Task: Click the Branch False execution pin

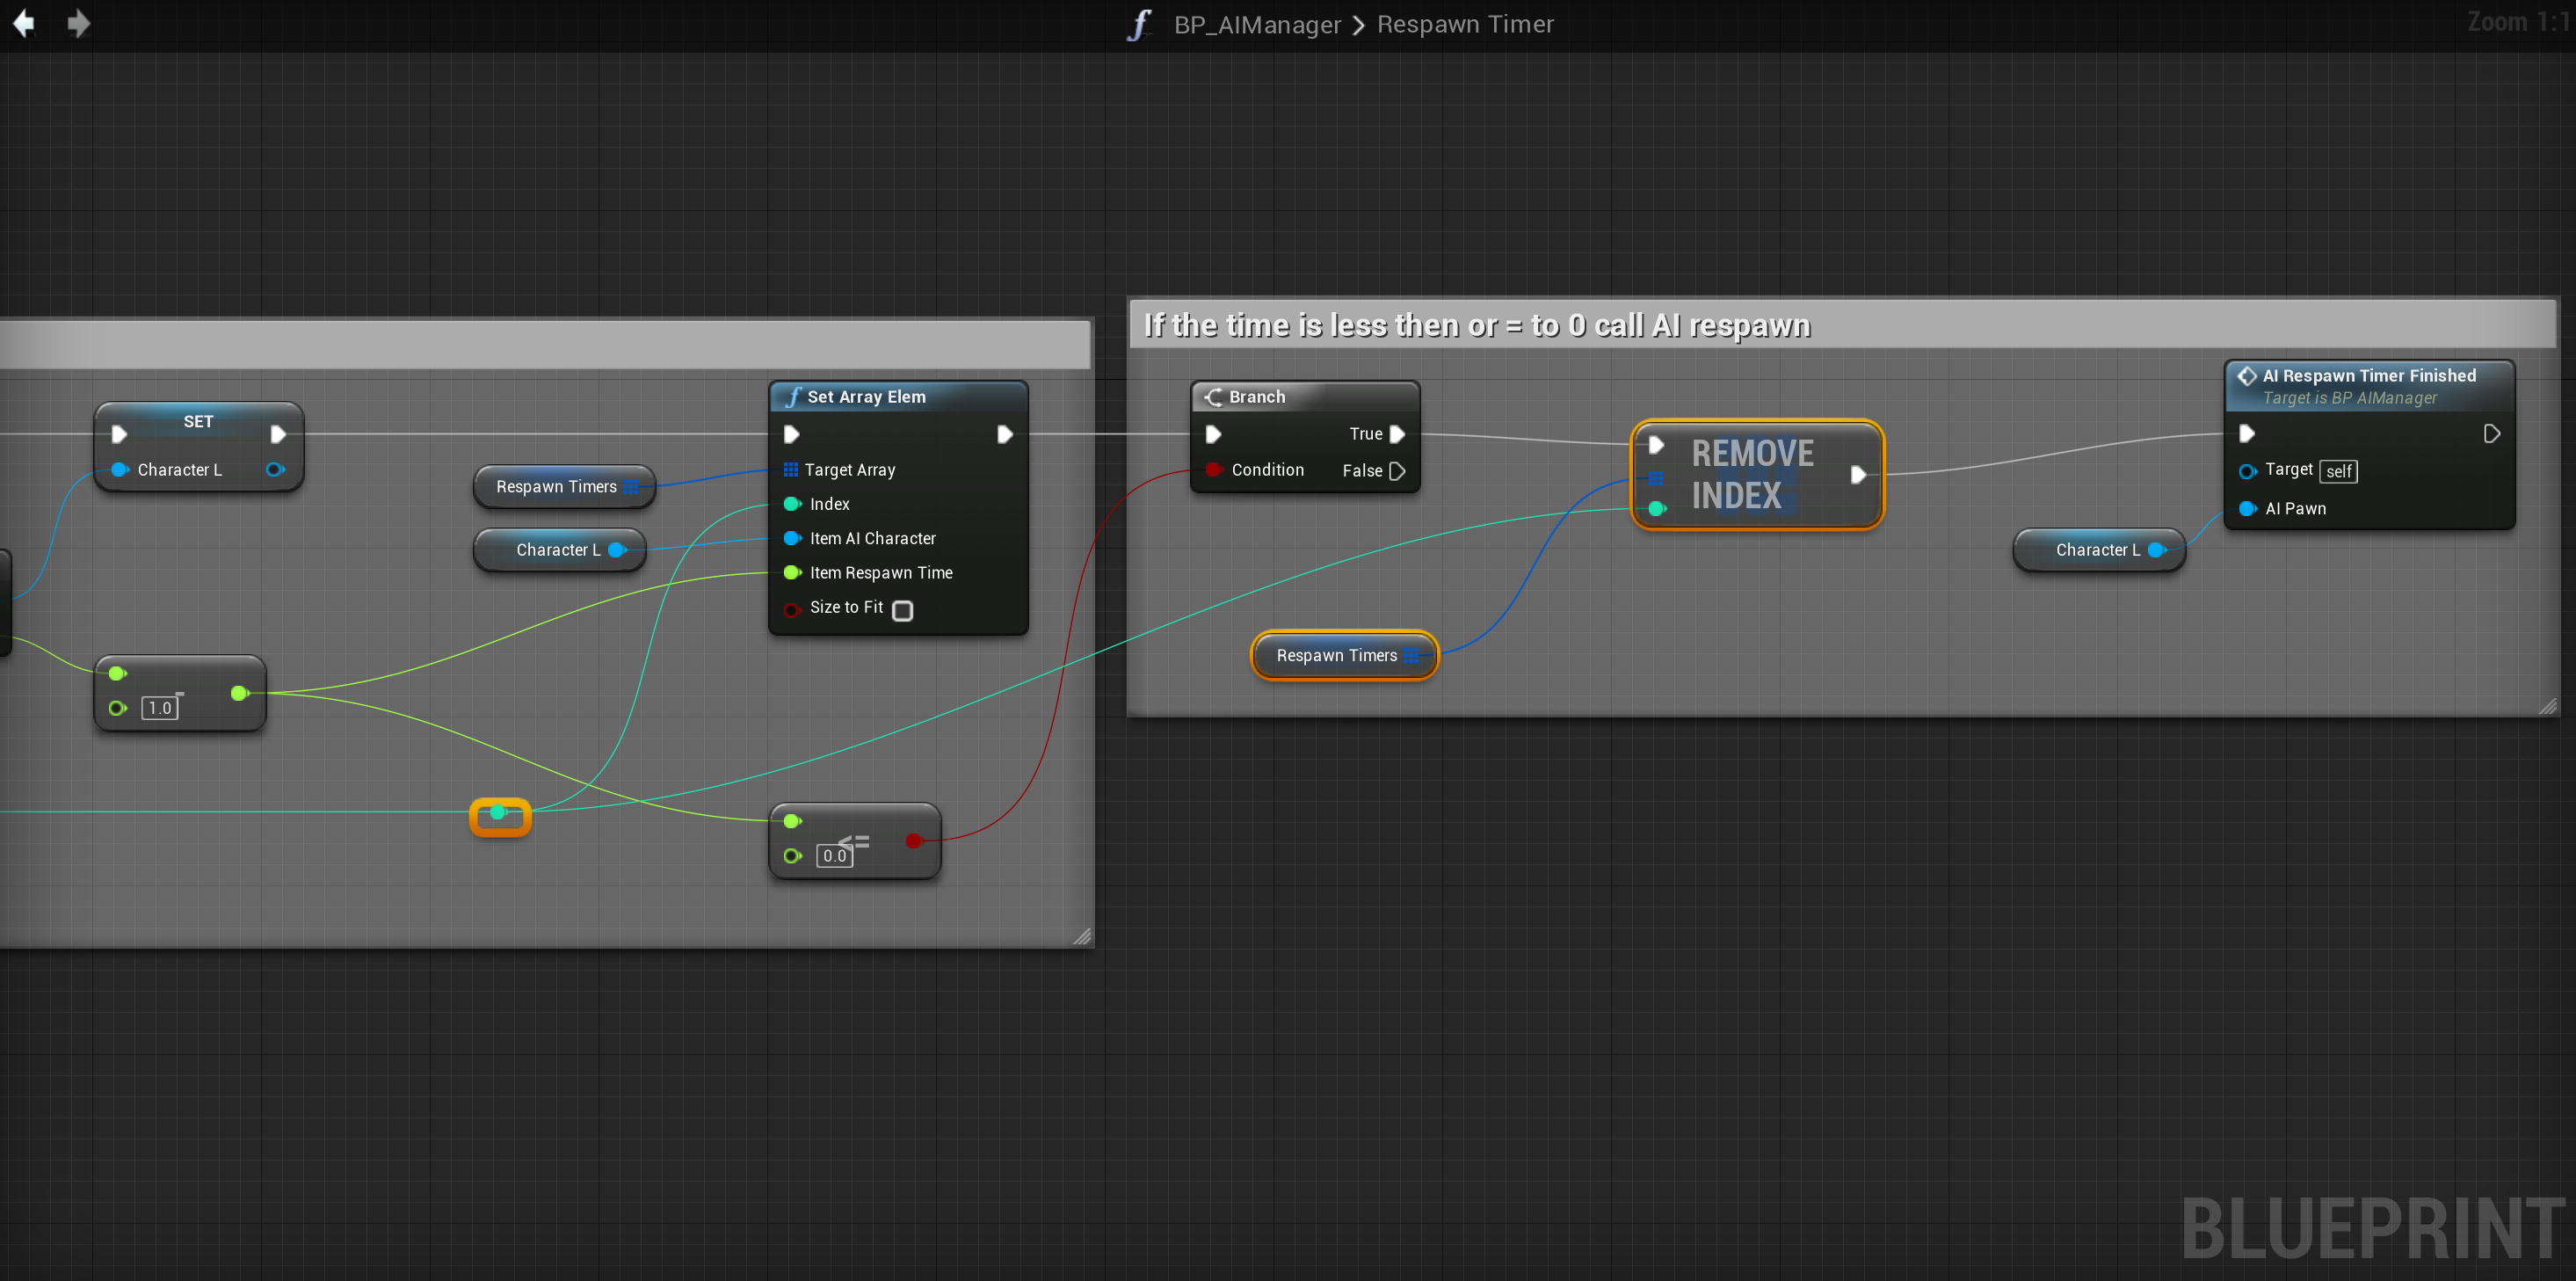Action: 1398,471
